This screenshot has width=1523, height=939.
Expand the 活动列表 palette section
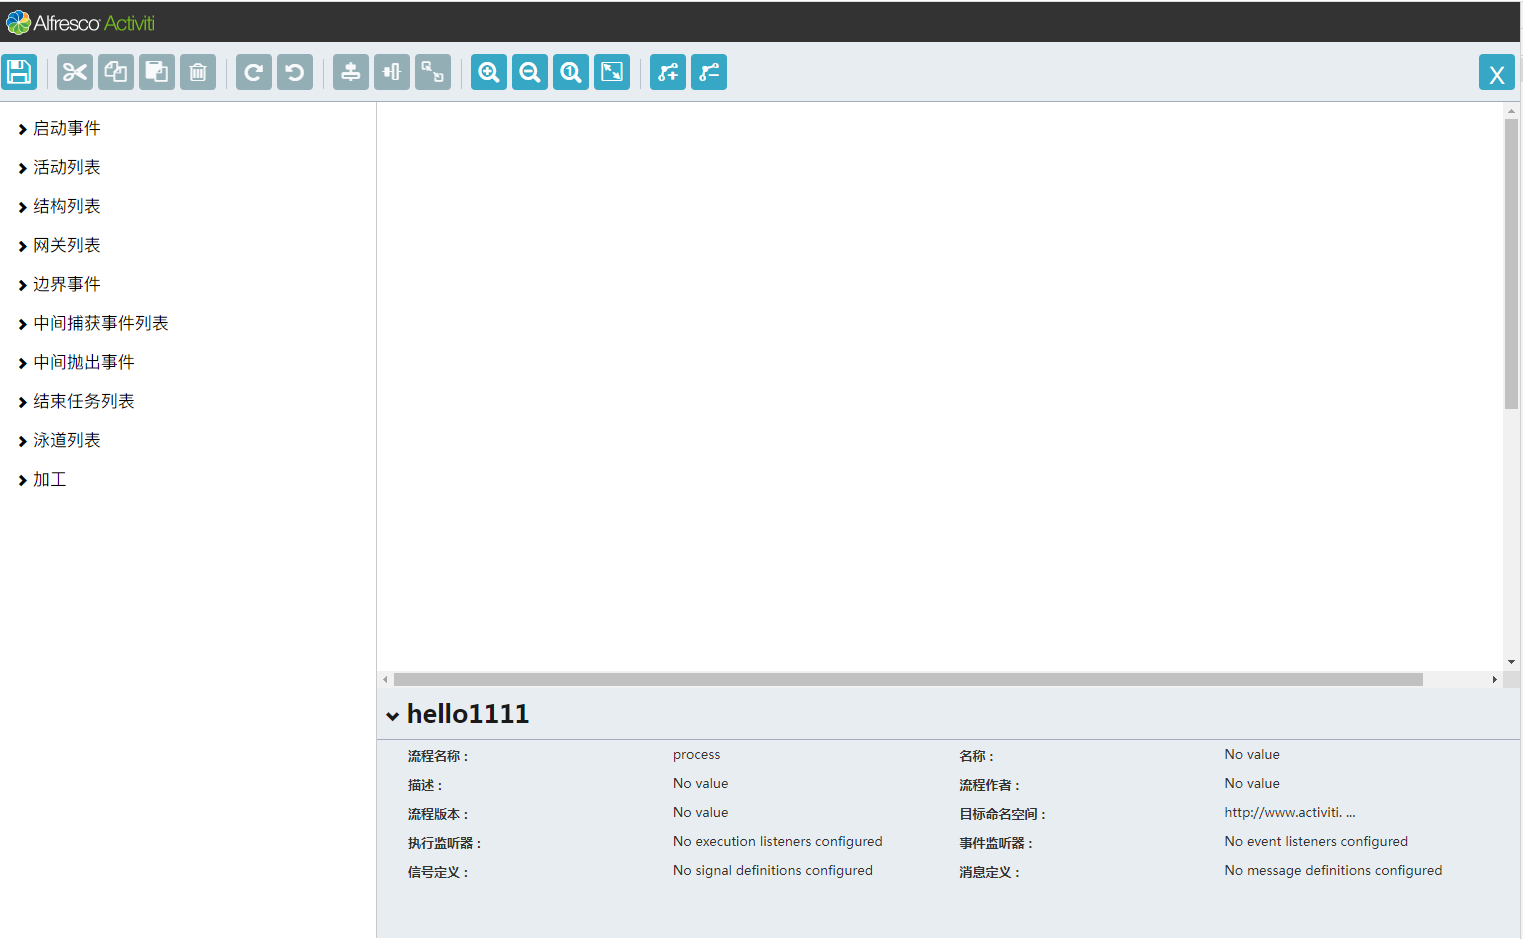coord(66,167)
